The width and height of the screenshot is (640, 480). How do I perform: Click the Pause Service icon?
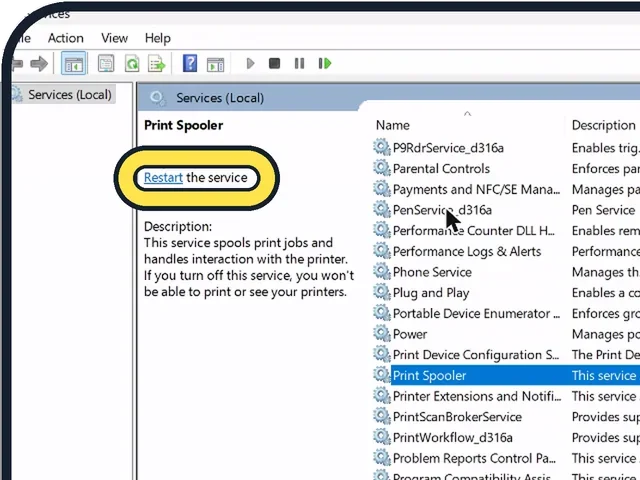coord(299,63)
